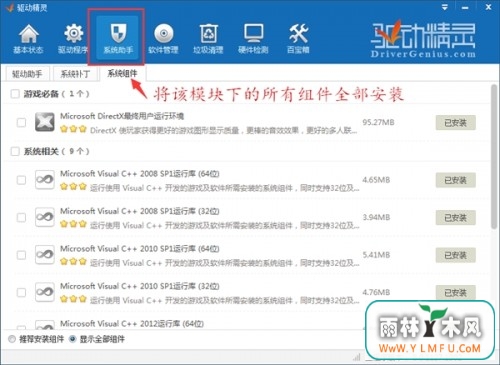Switch to the 驱动助手 tab
This screenshot has height=365, width=500.
[x=27, y=74]
